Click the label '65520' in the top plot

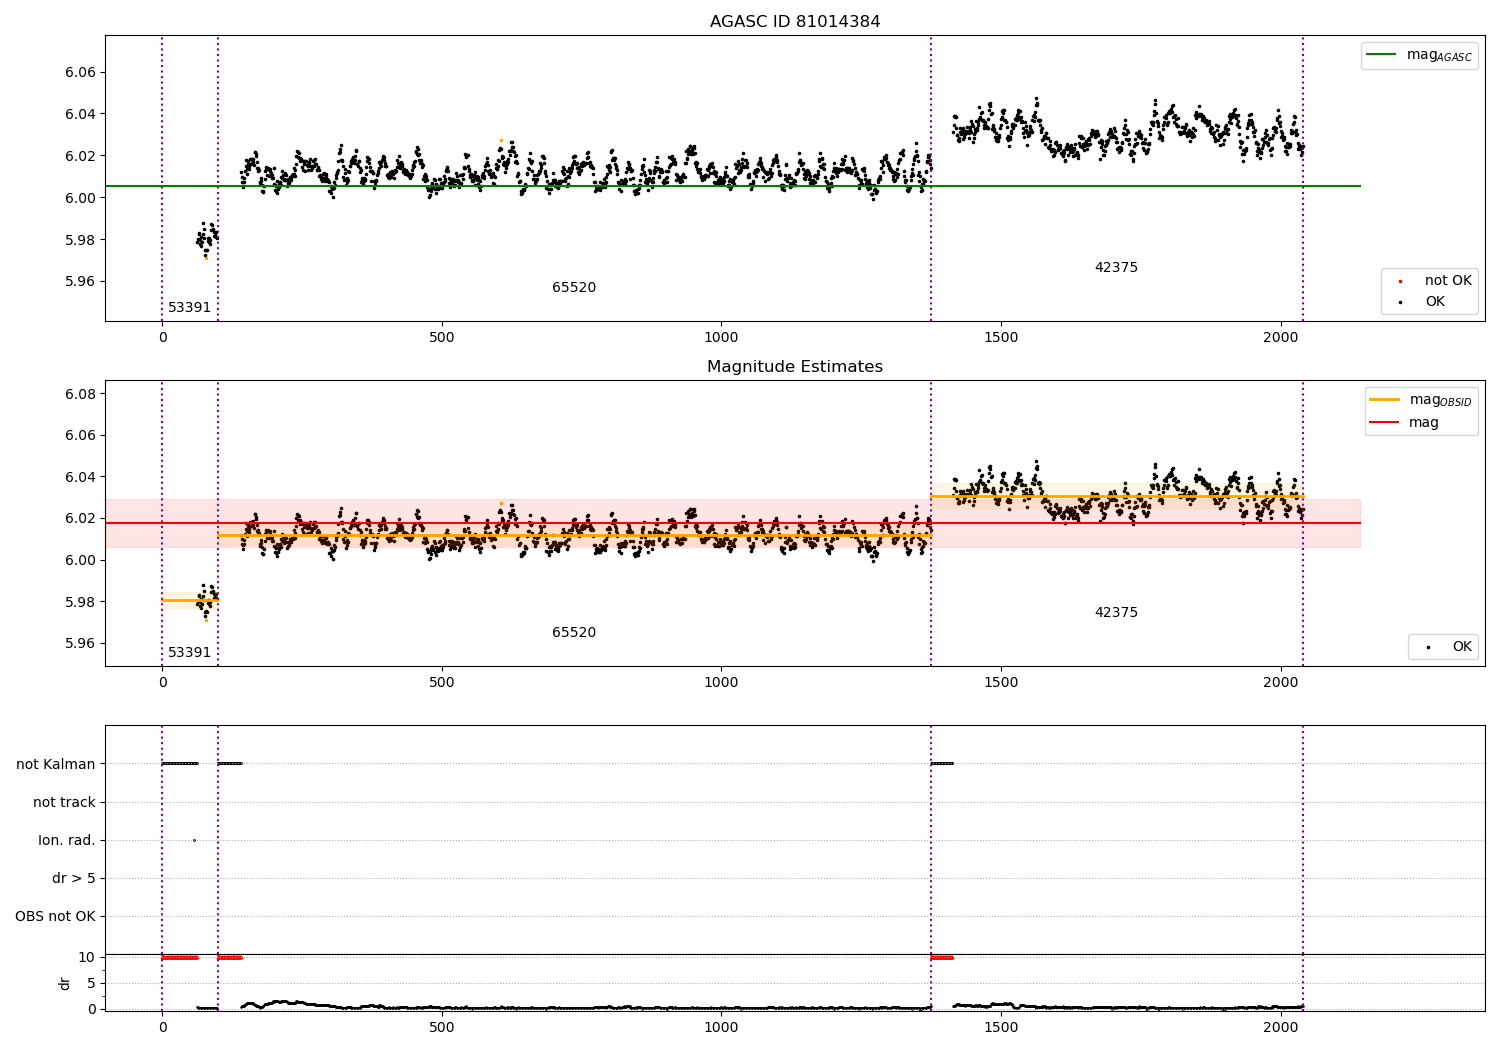pos(574,288)
